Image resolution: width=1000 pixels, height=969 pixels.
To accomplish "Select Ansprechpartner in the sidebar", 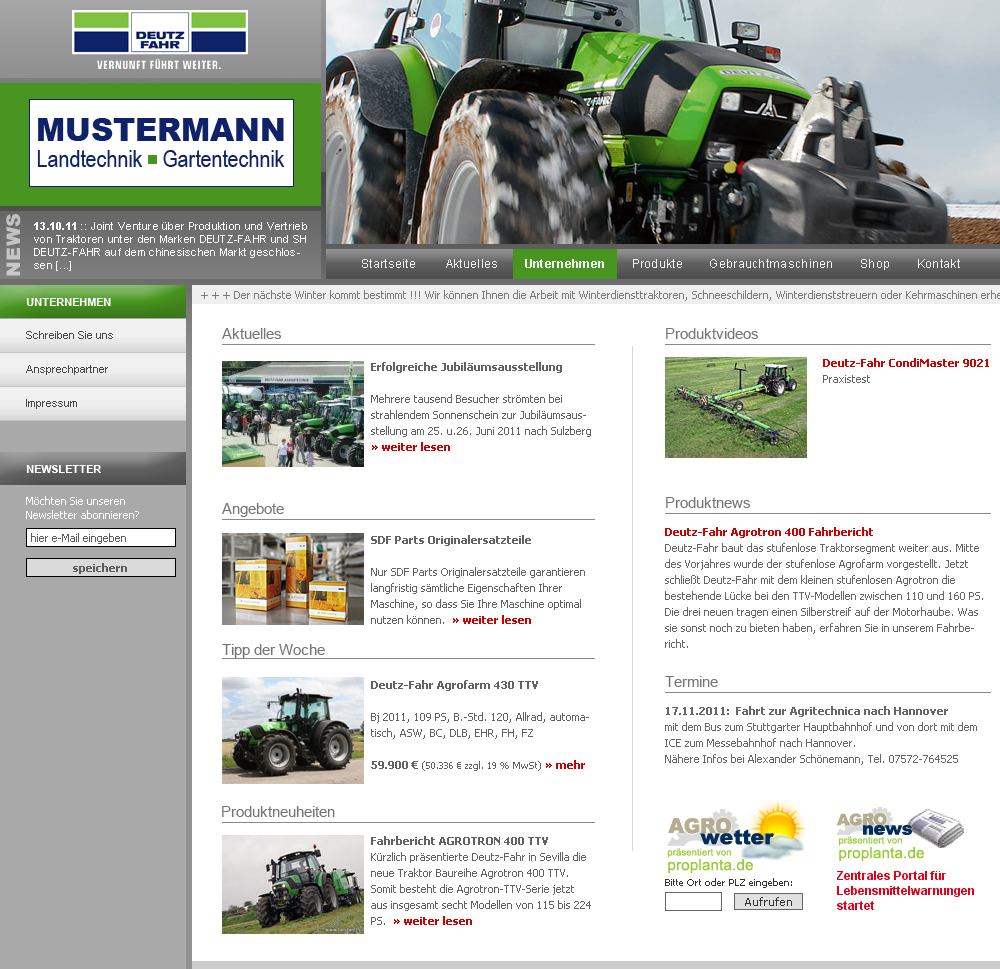I will pyautogui.click(x=67, y=369).
